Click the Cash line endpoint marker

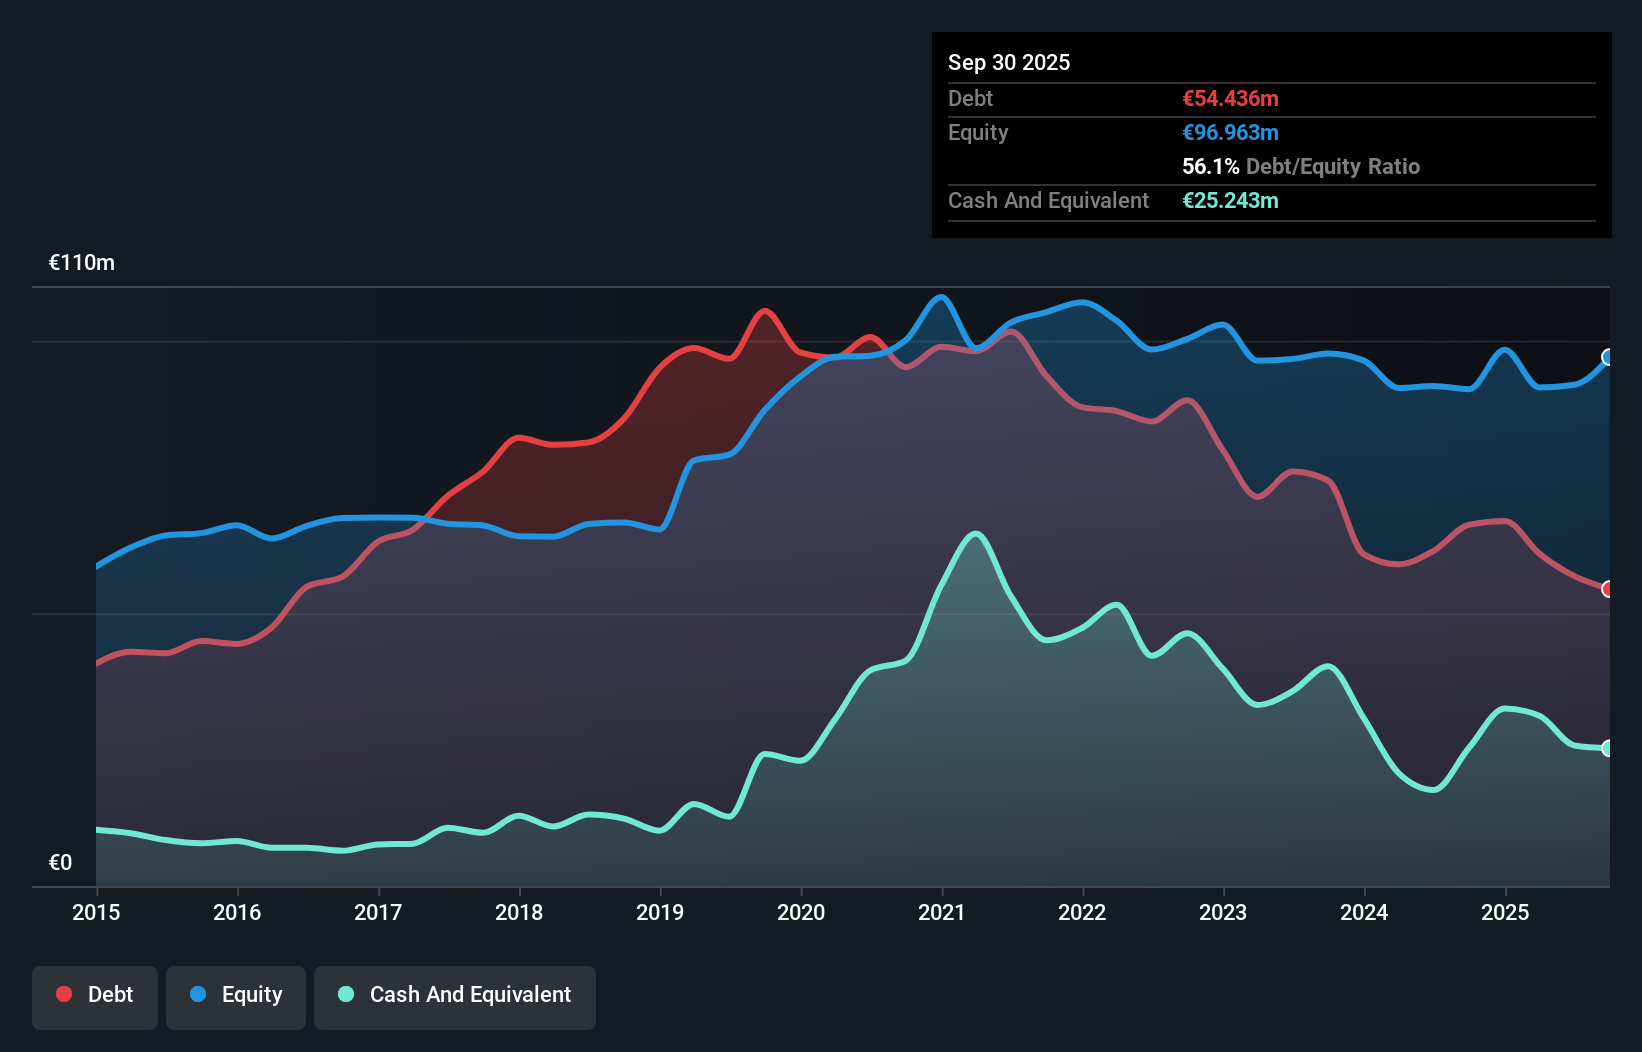click(1608, 747)
